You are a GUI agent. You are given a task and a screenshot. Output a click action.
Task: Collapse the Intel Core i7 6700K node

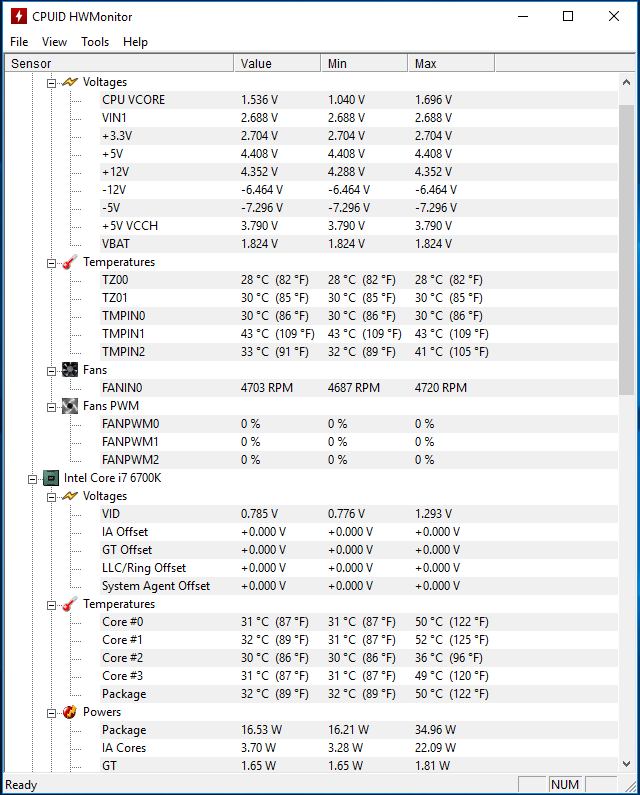[x=32, y=479]
